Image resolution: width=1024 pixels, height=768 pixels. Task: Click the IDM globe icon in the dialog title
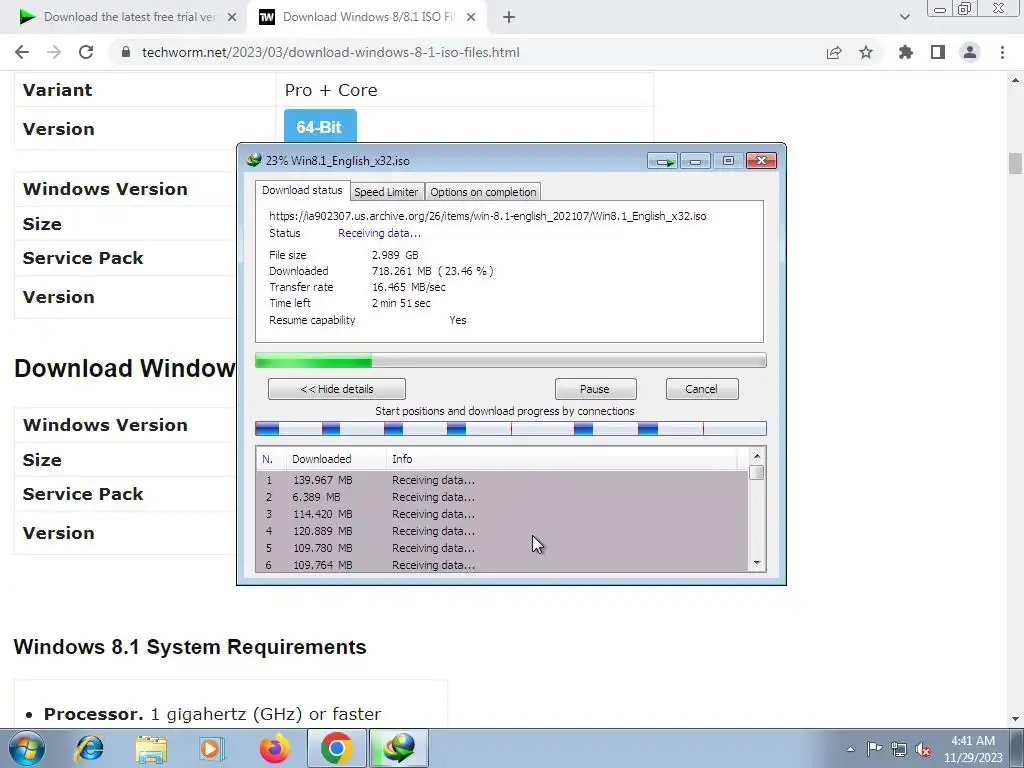[x=254, y=160]
